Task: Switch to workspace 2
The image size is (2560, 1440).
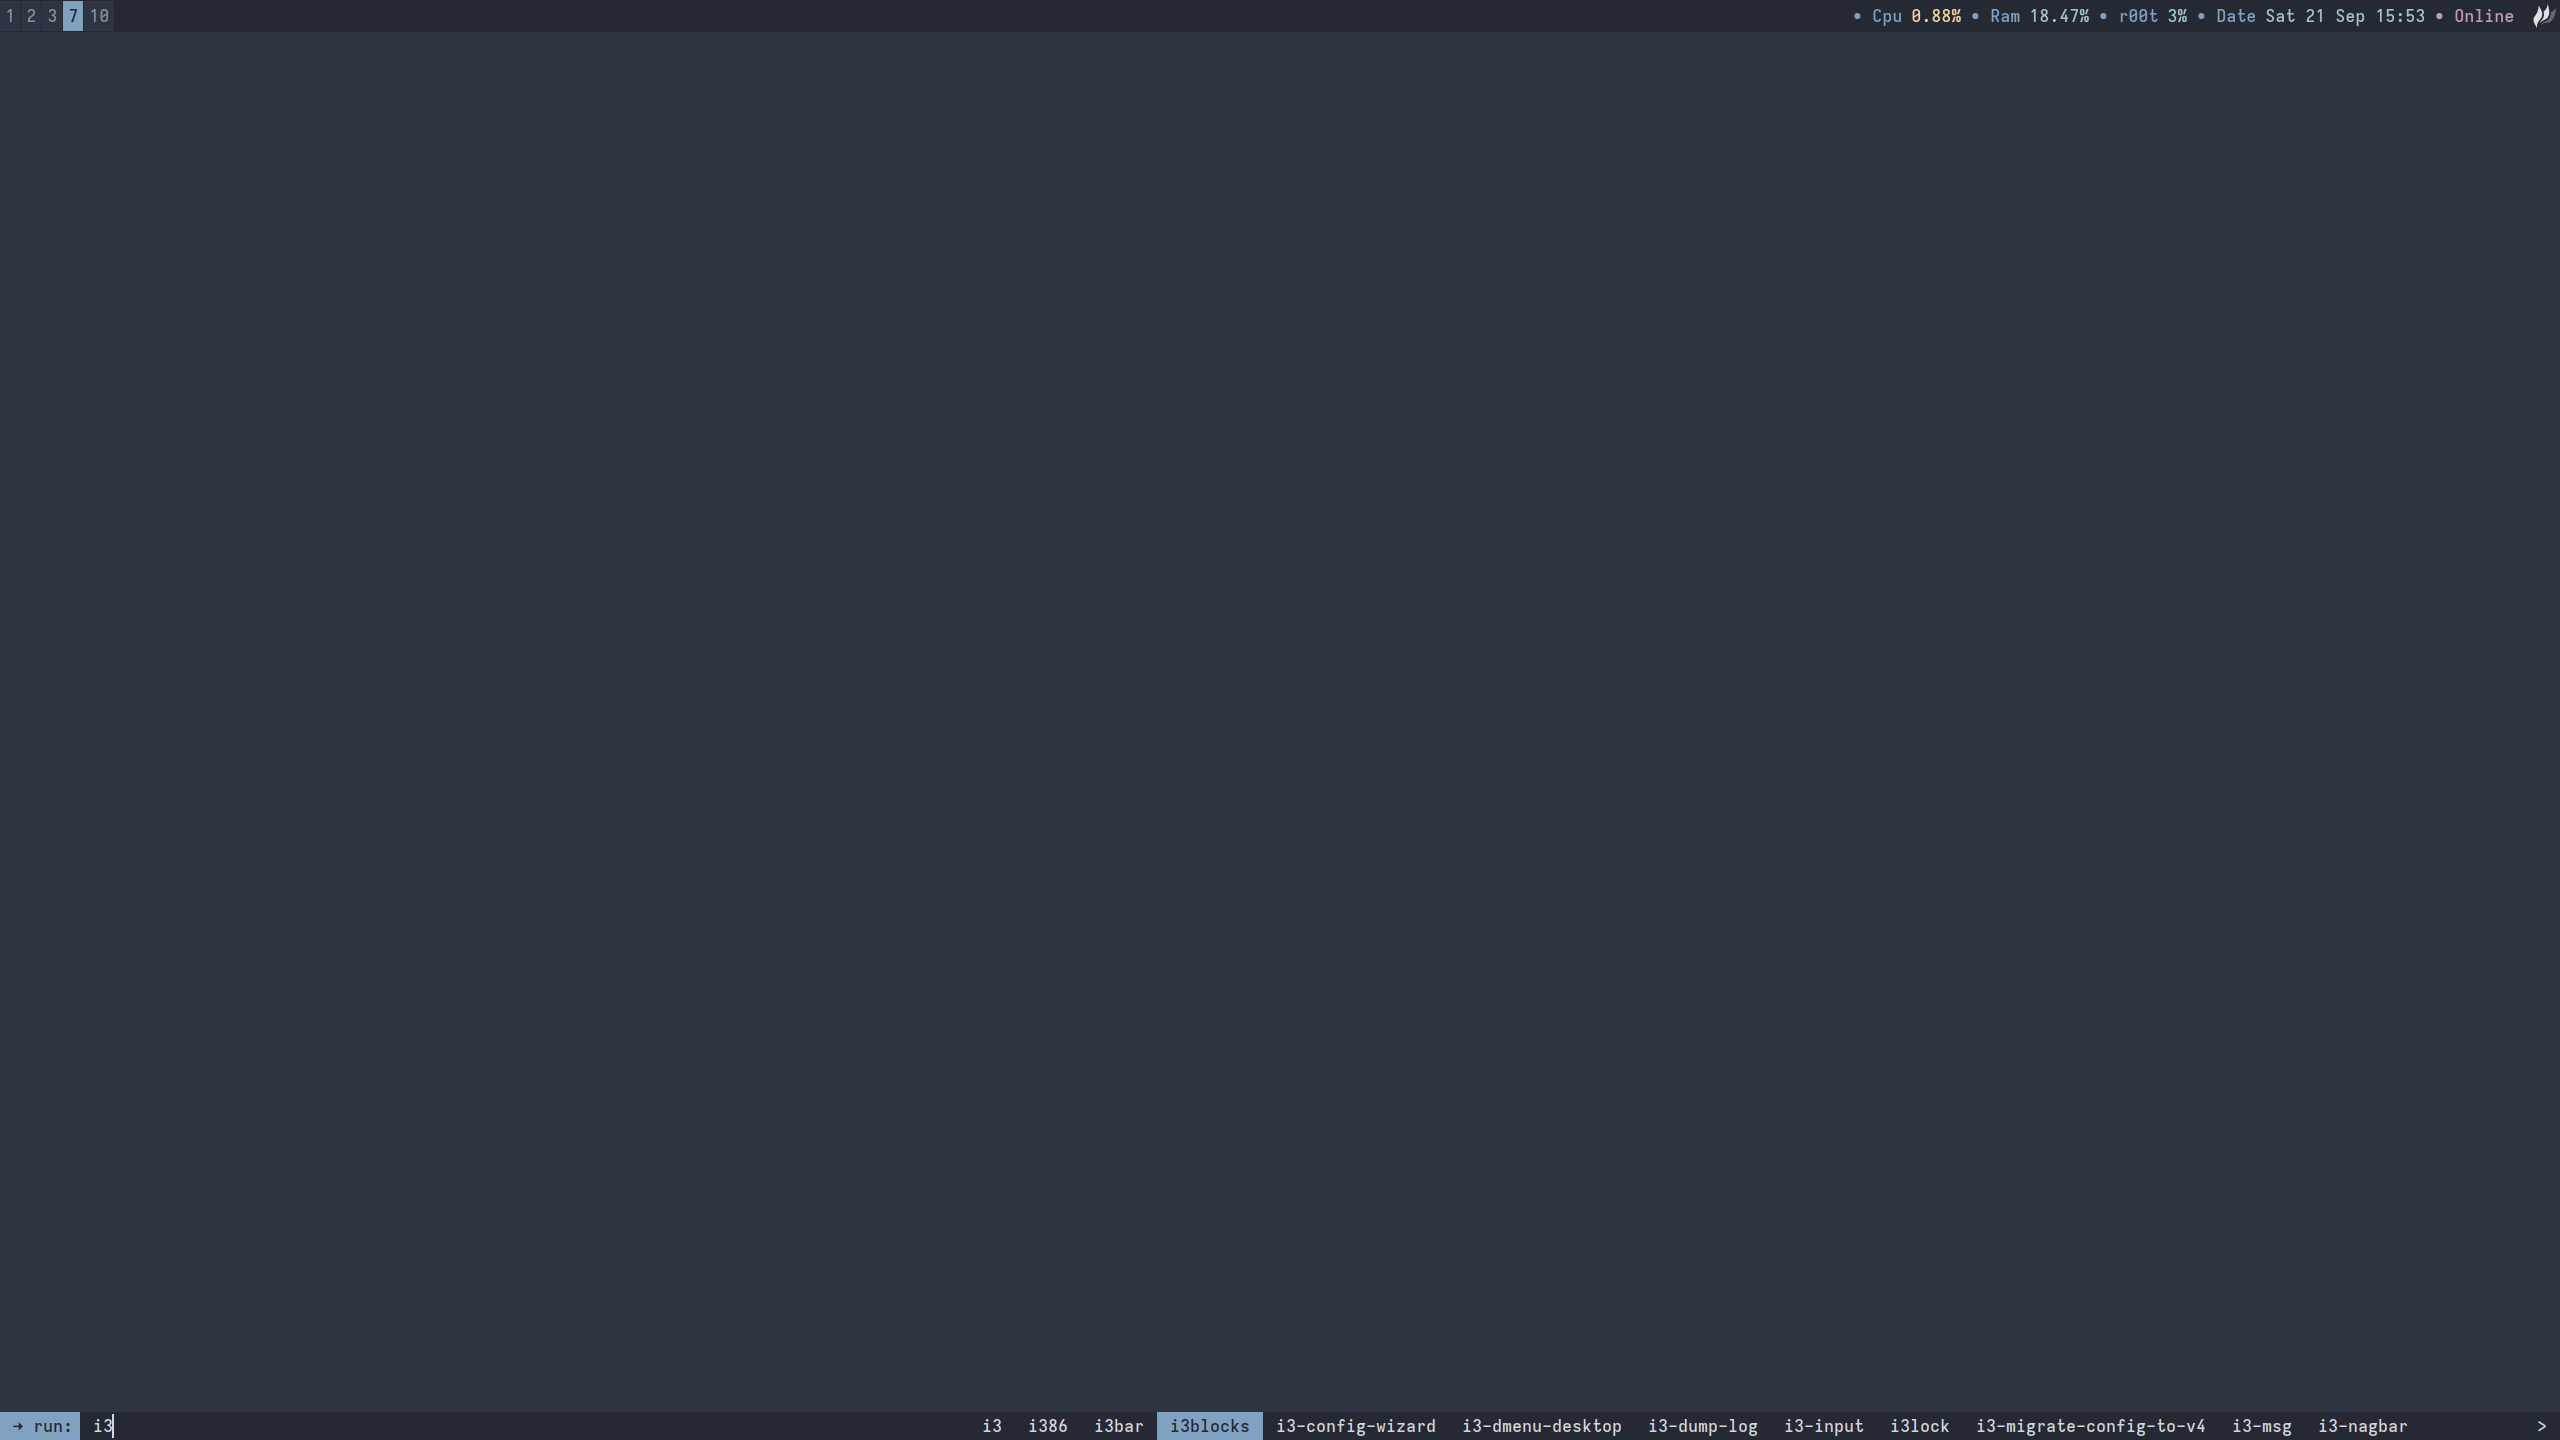Action: point(31,16)
